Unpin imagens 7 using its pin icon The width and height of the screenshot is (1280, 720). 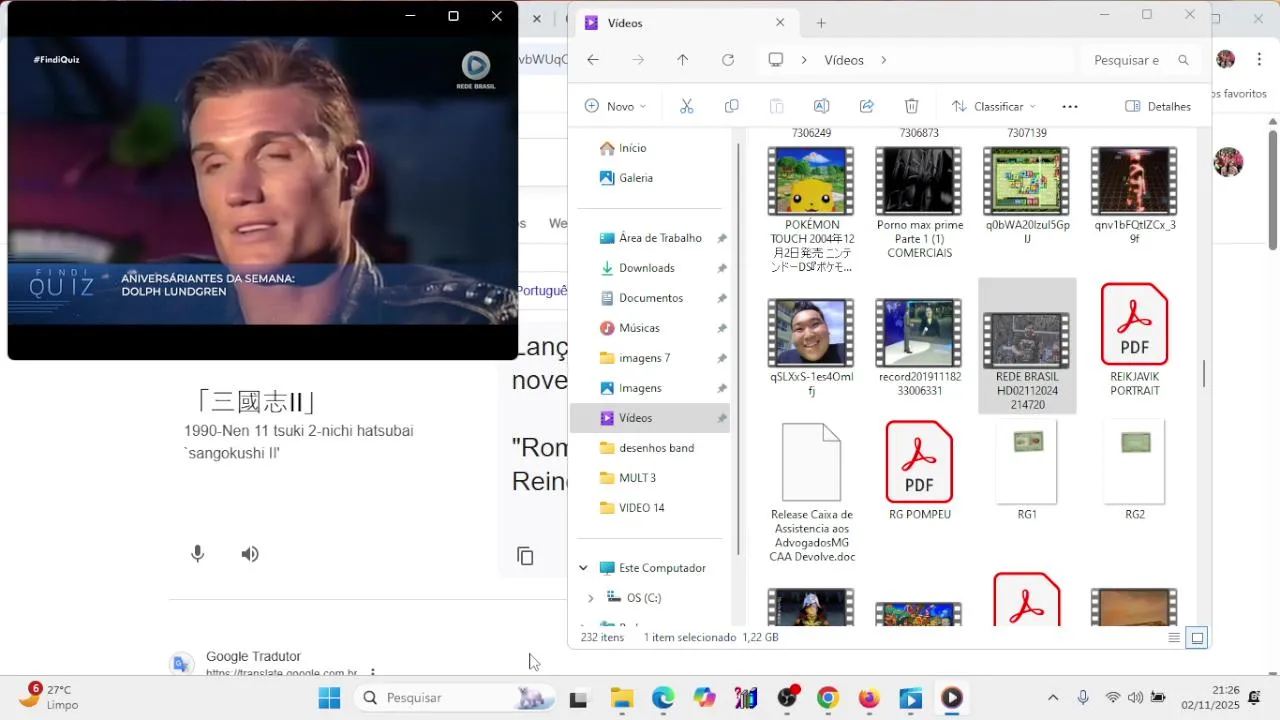pyautogui.click(x=722, y=358)
